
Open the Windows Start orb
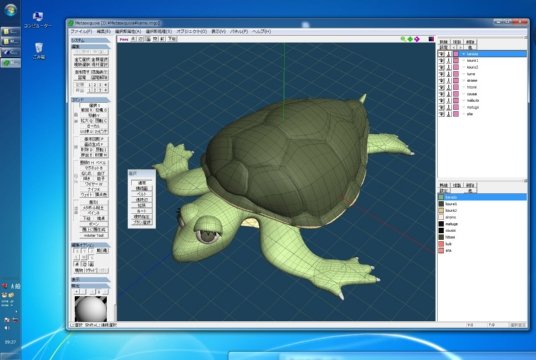[x=10, y=10]
